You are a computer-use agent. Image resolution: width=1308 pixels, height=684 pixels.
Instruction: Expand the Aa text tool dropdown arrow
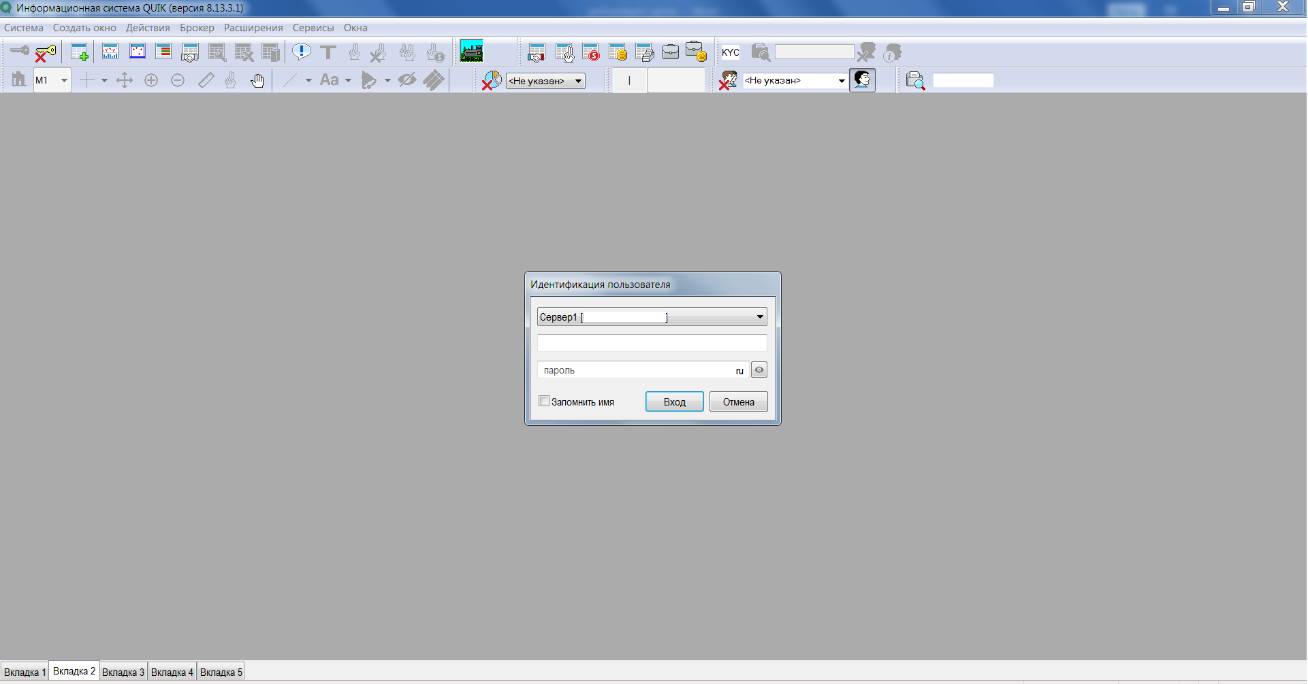pyautogui.click(x=348, y=80)
